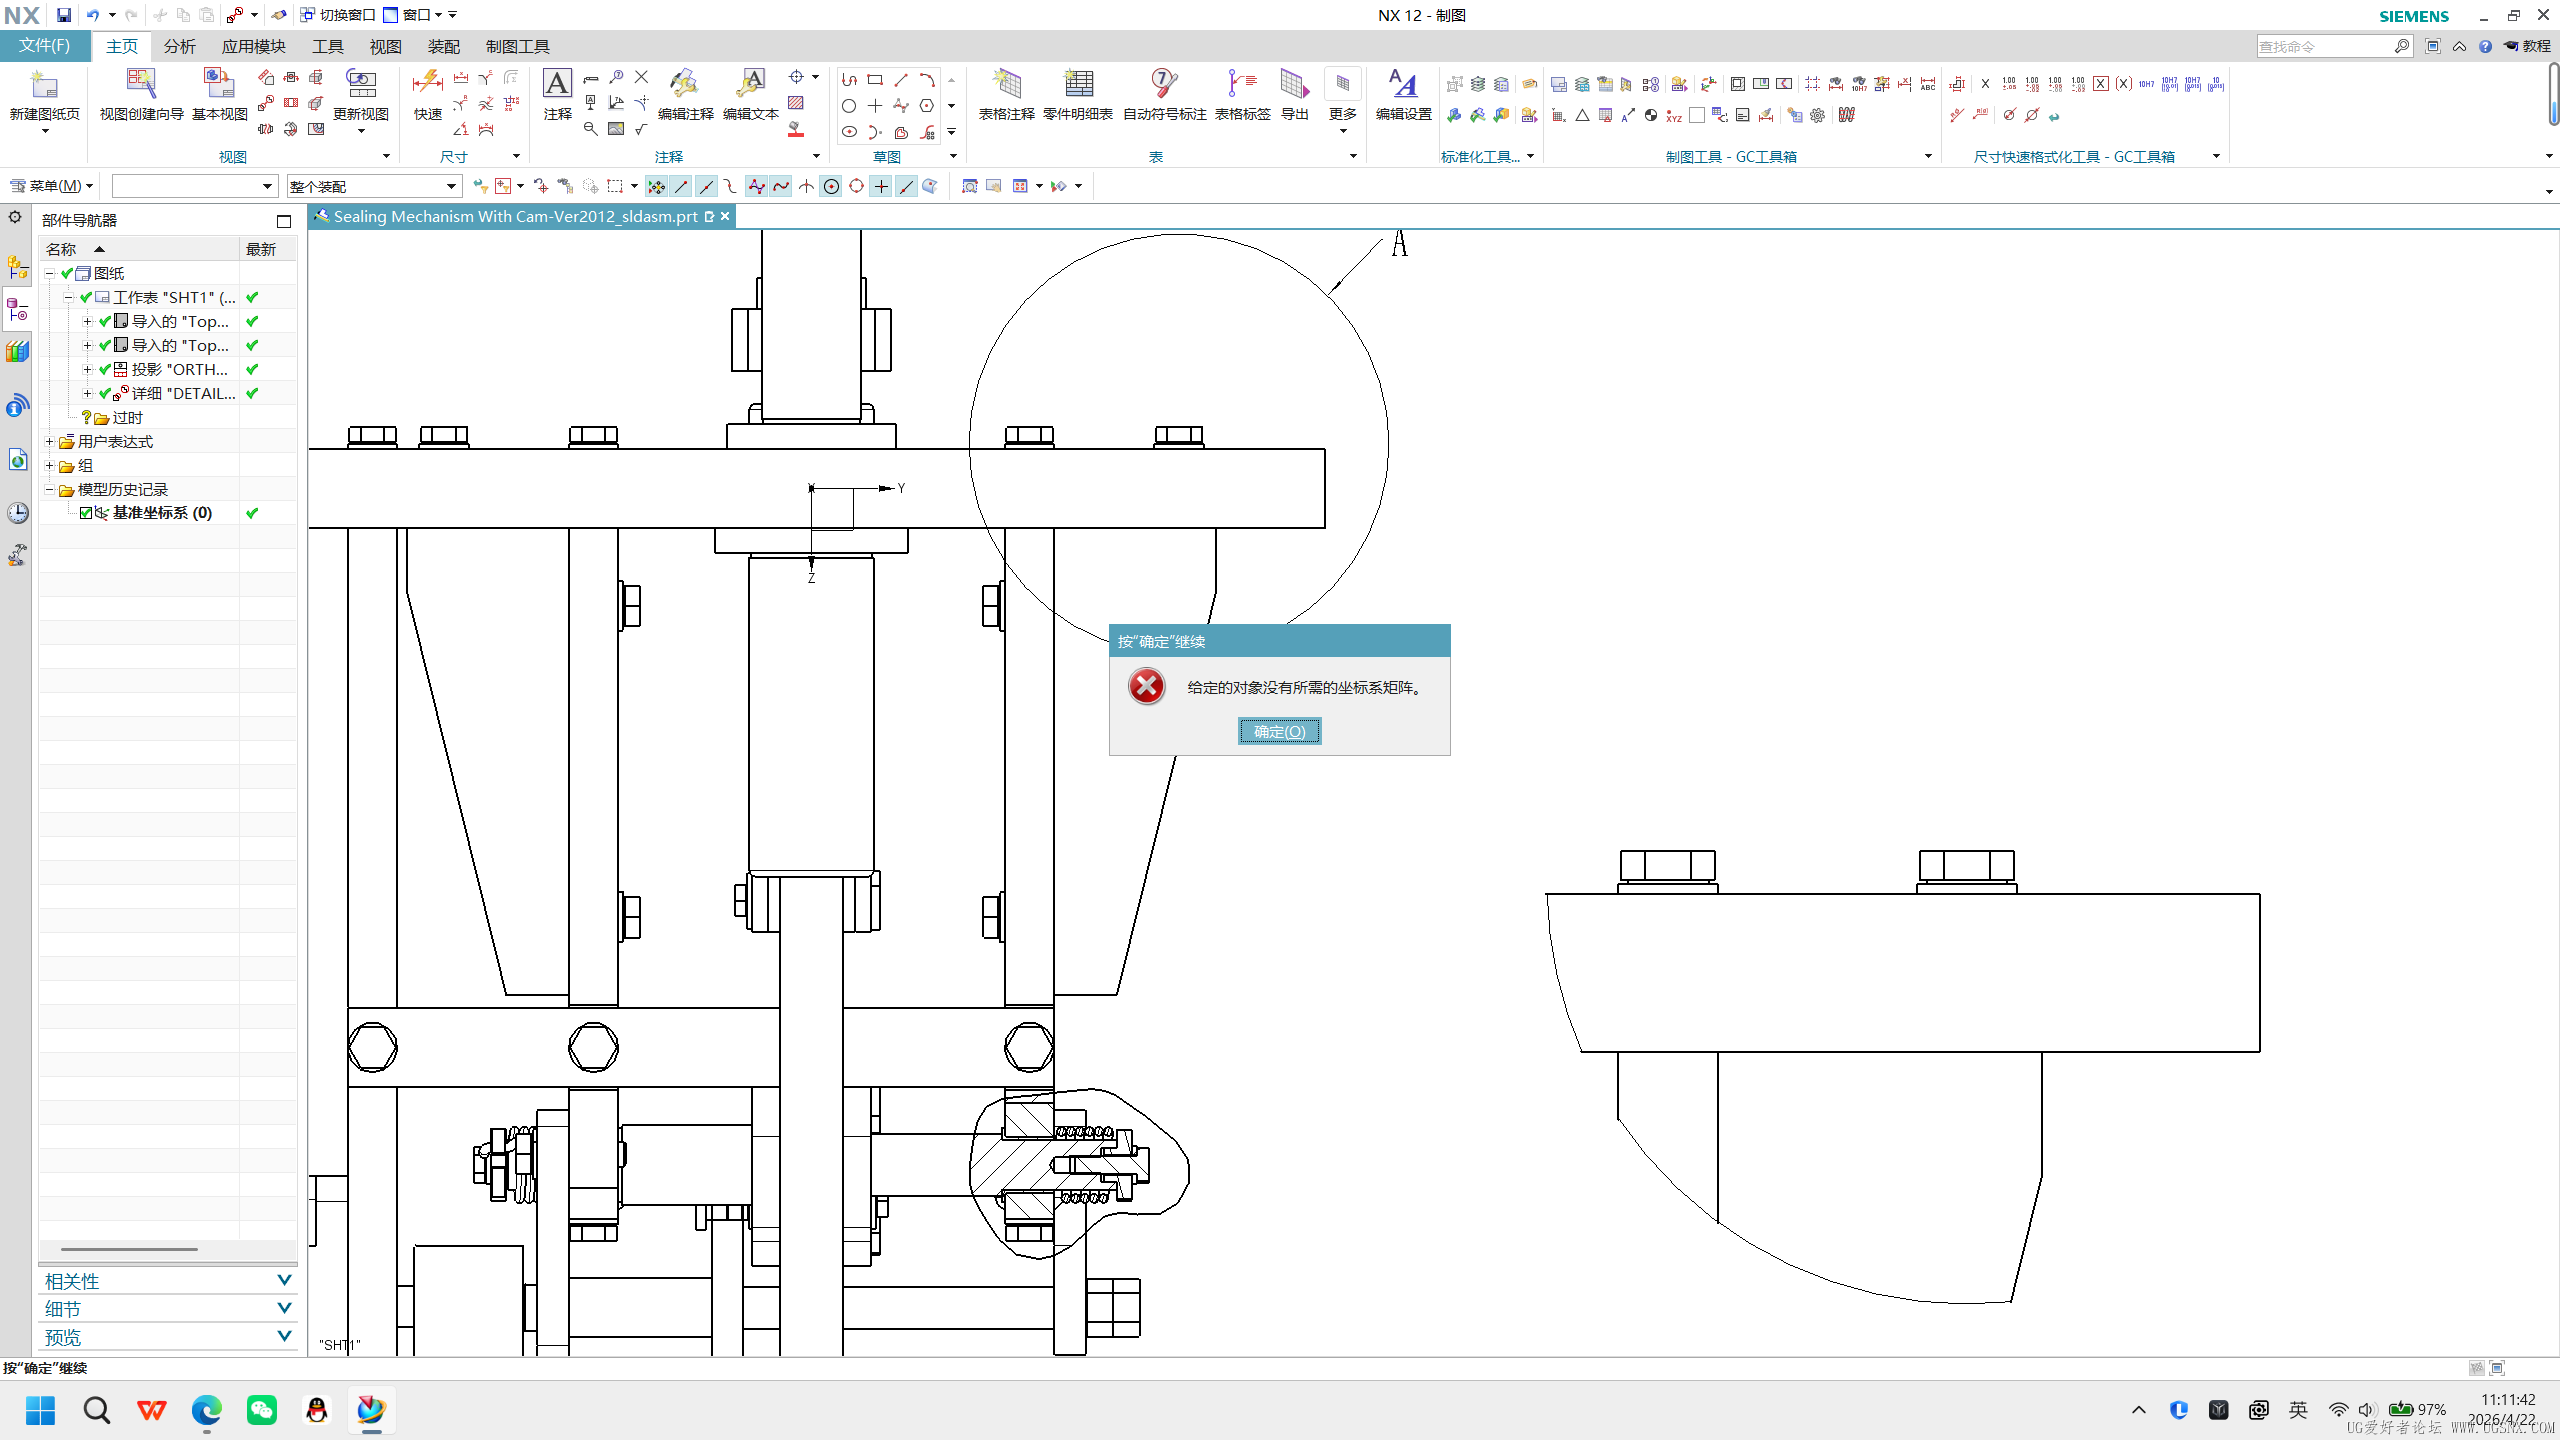2560x1440 pixels.
Task: Click the ribbon vertical scrollbar
Action: pos(2553,95)
